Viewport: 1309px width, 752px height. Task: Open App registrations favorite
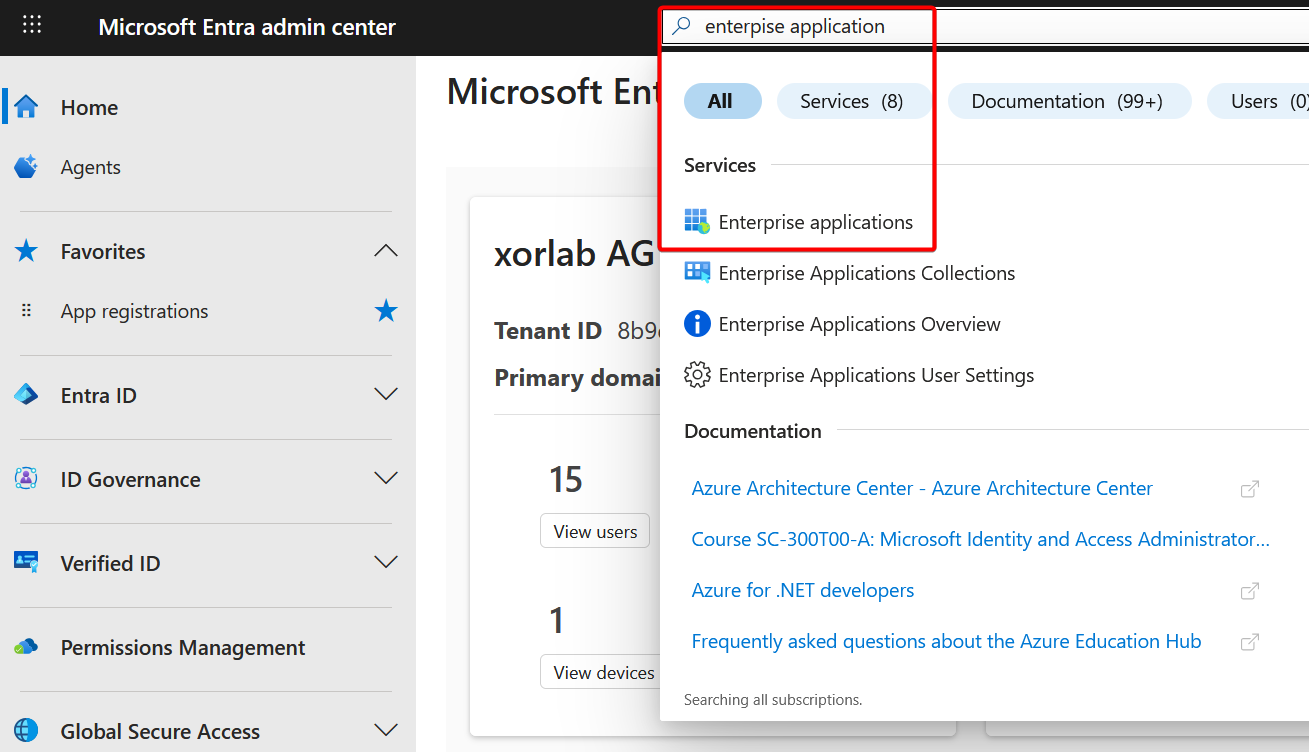tap(134, 311)
